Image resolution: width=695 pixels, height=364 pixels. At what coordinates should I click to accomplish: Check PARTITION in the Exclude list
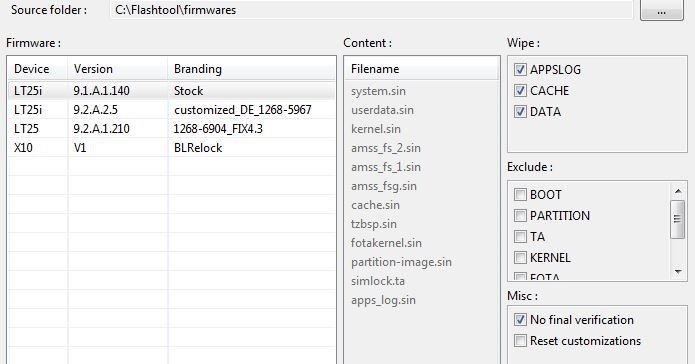[520, 215]
